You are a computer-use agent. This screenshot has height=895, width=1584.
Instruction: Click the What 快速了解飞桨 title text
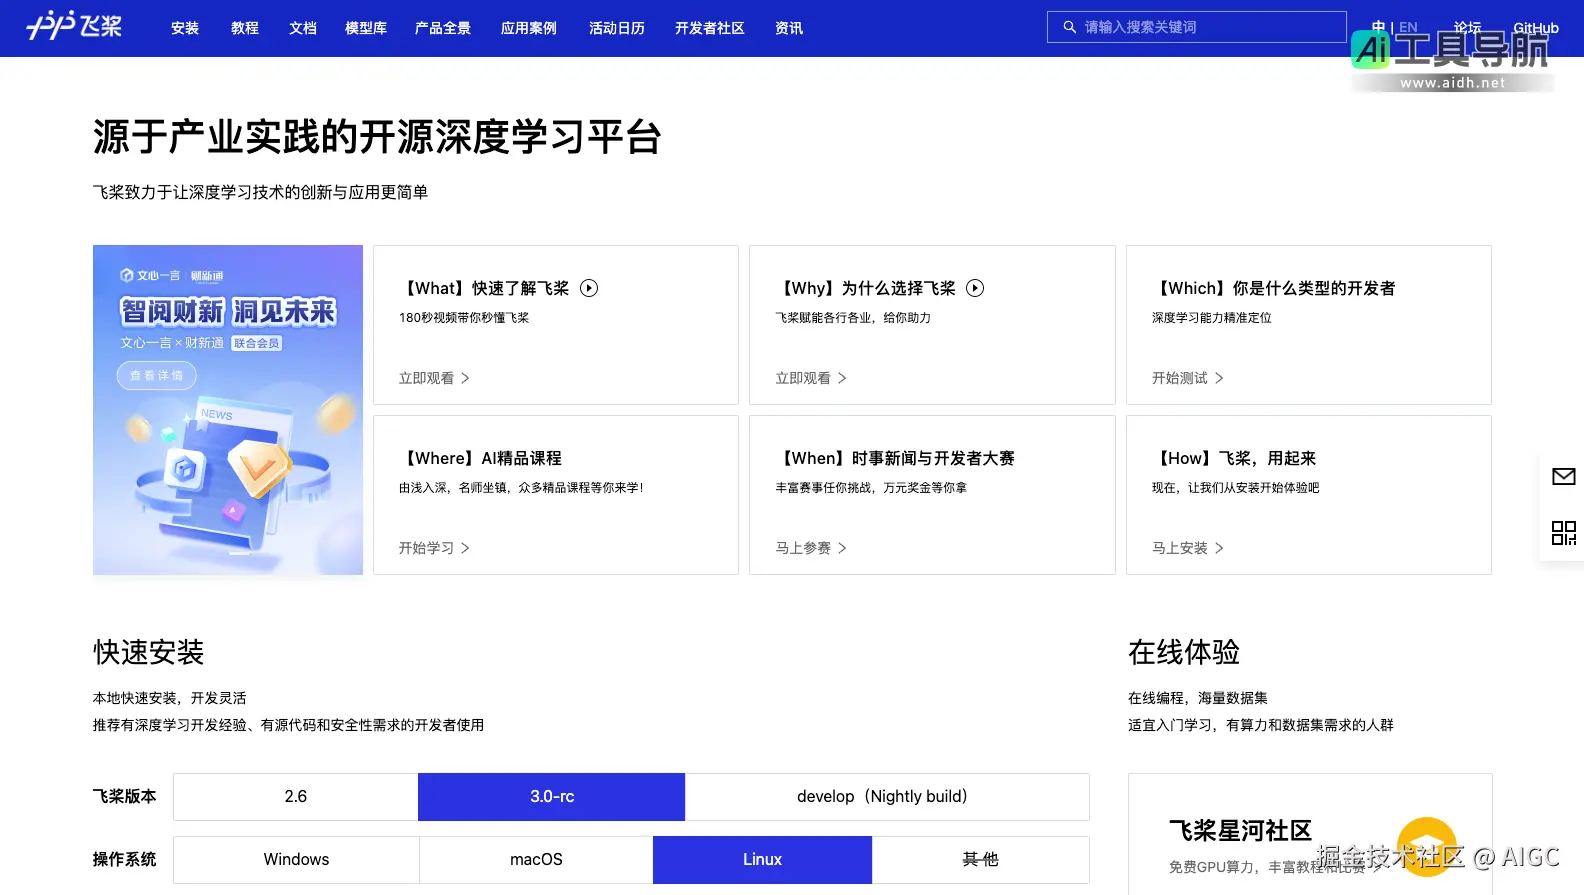pos(484,288)
